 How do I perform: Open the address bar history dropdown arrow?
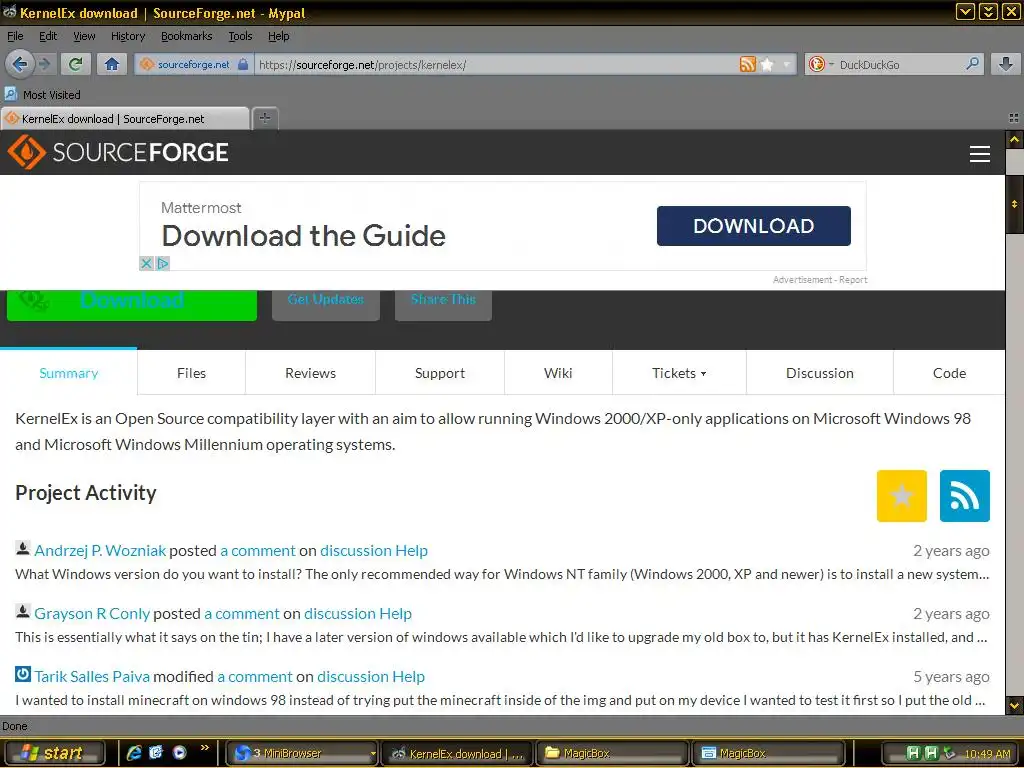(x=786, y=64)
